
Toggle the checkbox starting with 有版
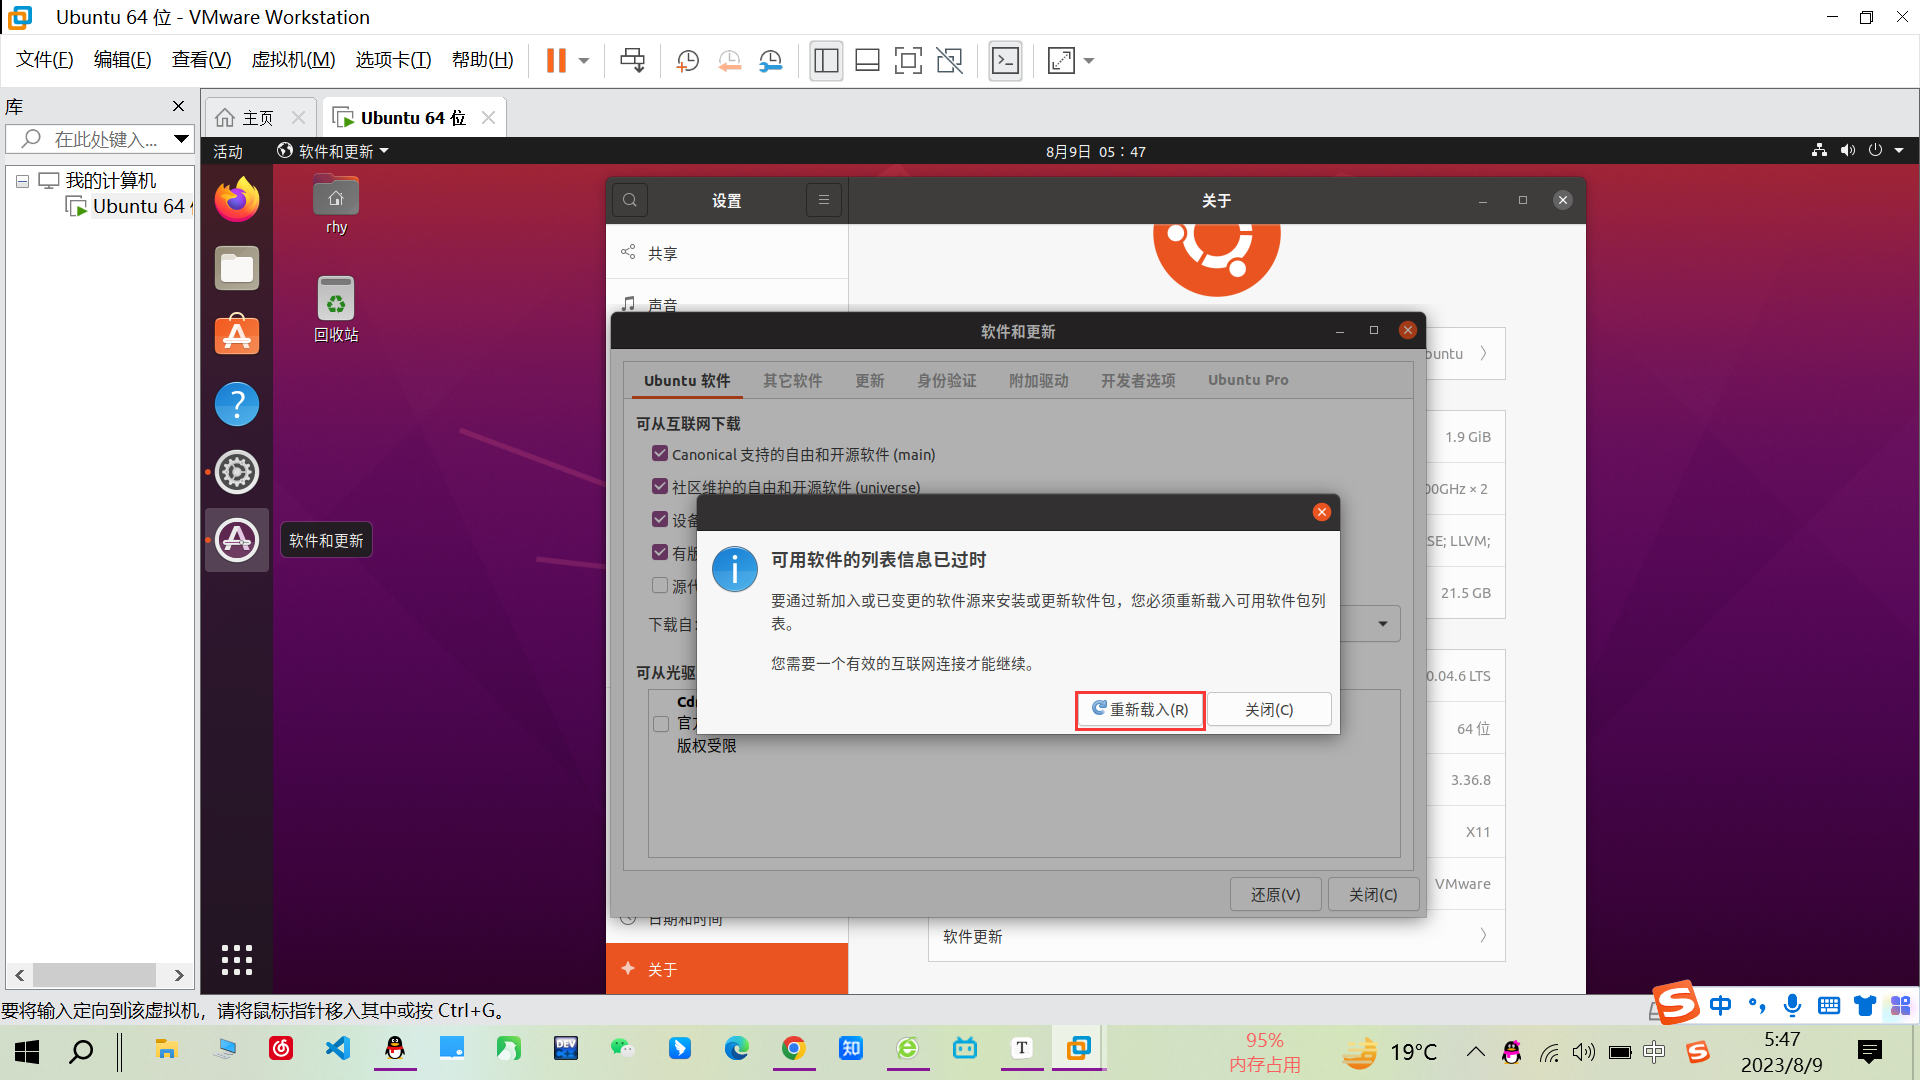pyautogui.click(x=660, y=552)
